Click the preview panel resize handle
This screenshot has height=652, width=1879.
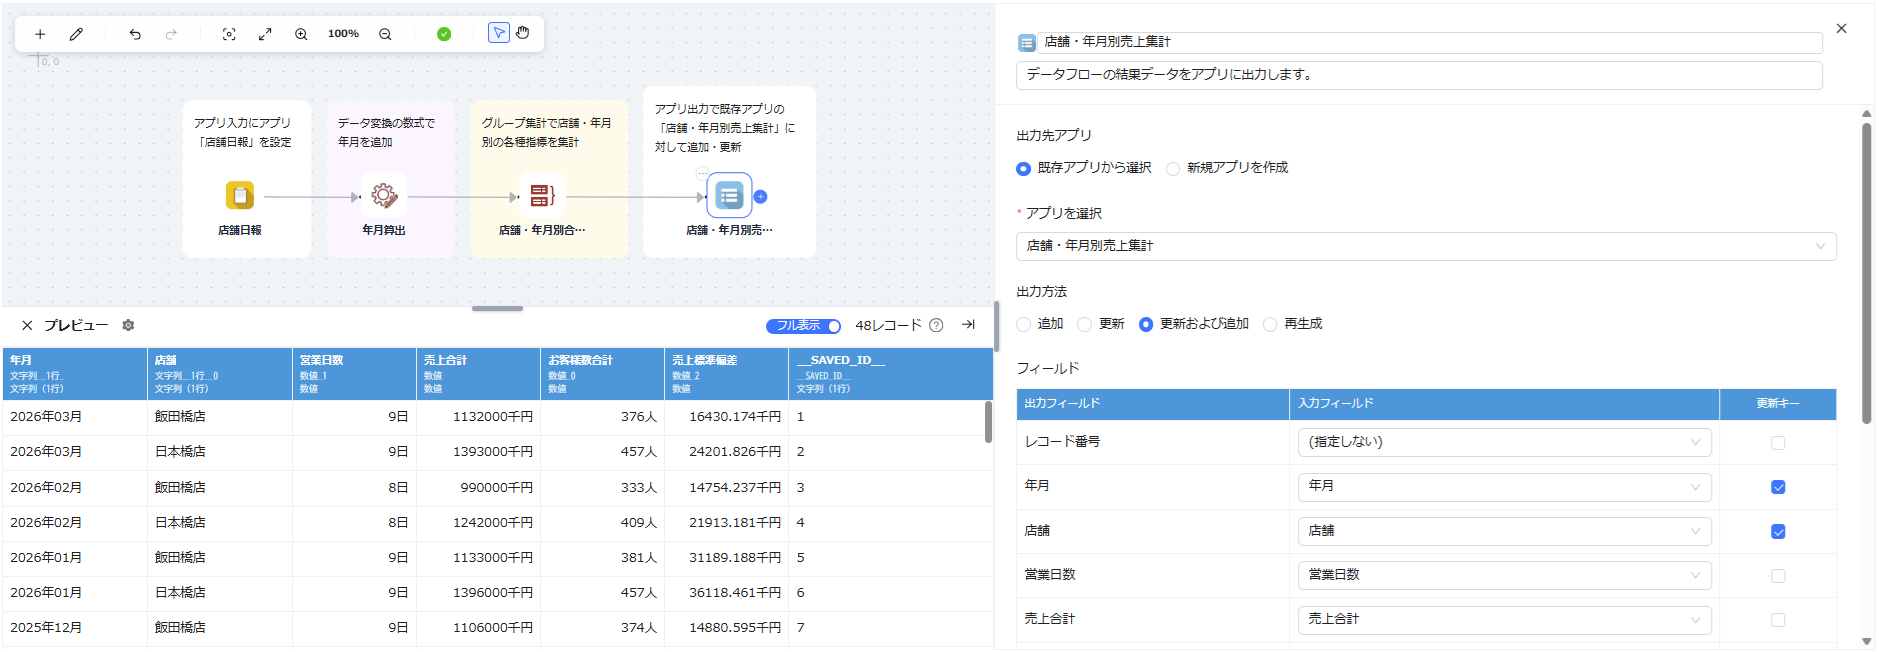point(497,308)
